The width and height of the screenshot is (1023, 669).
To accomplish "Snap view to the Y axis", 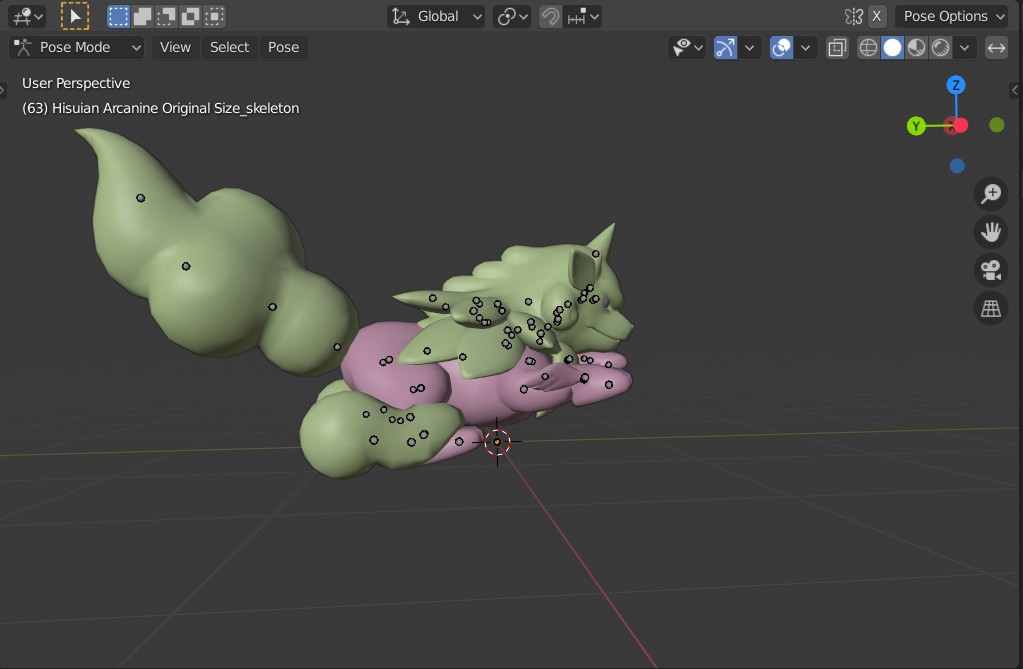I will click(916, 126).
